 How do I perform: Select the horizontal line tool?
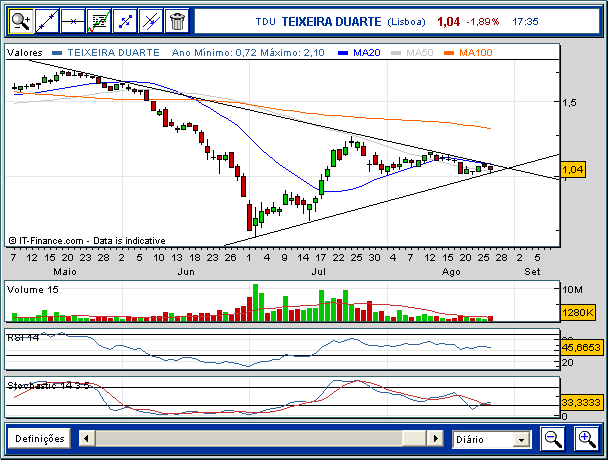[x=73, y=21]
